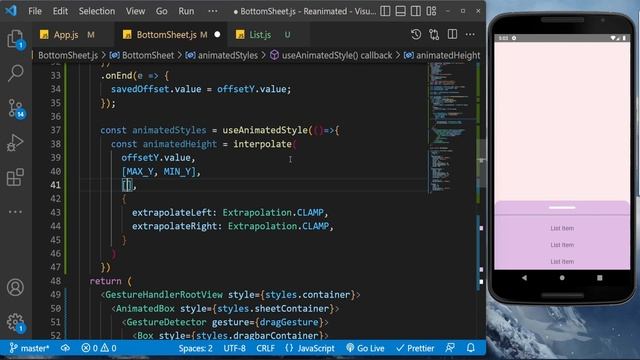Open the Edit menu
This screenshot has height=360, width=640.
[60, 11]
